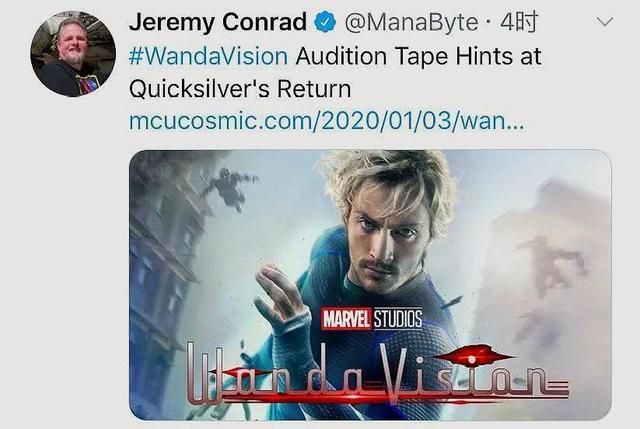
Task: Click the red MARVEL logo box
Action: click(346, 319)
